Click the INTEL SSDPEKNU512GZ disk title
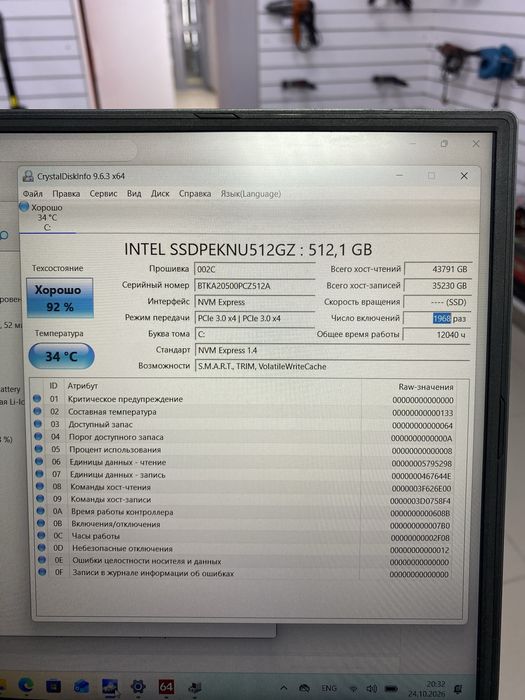The width and height of the screenshot is (525, 700). click(248, 249)
